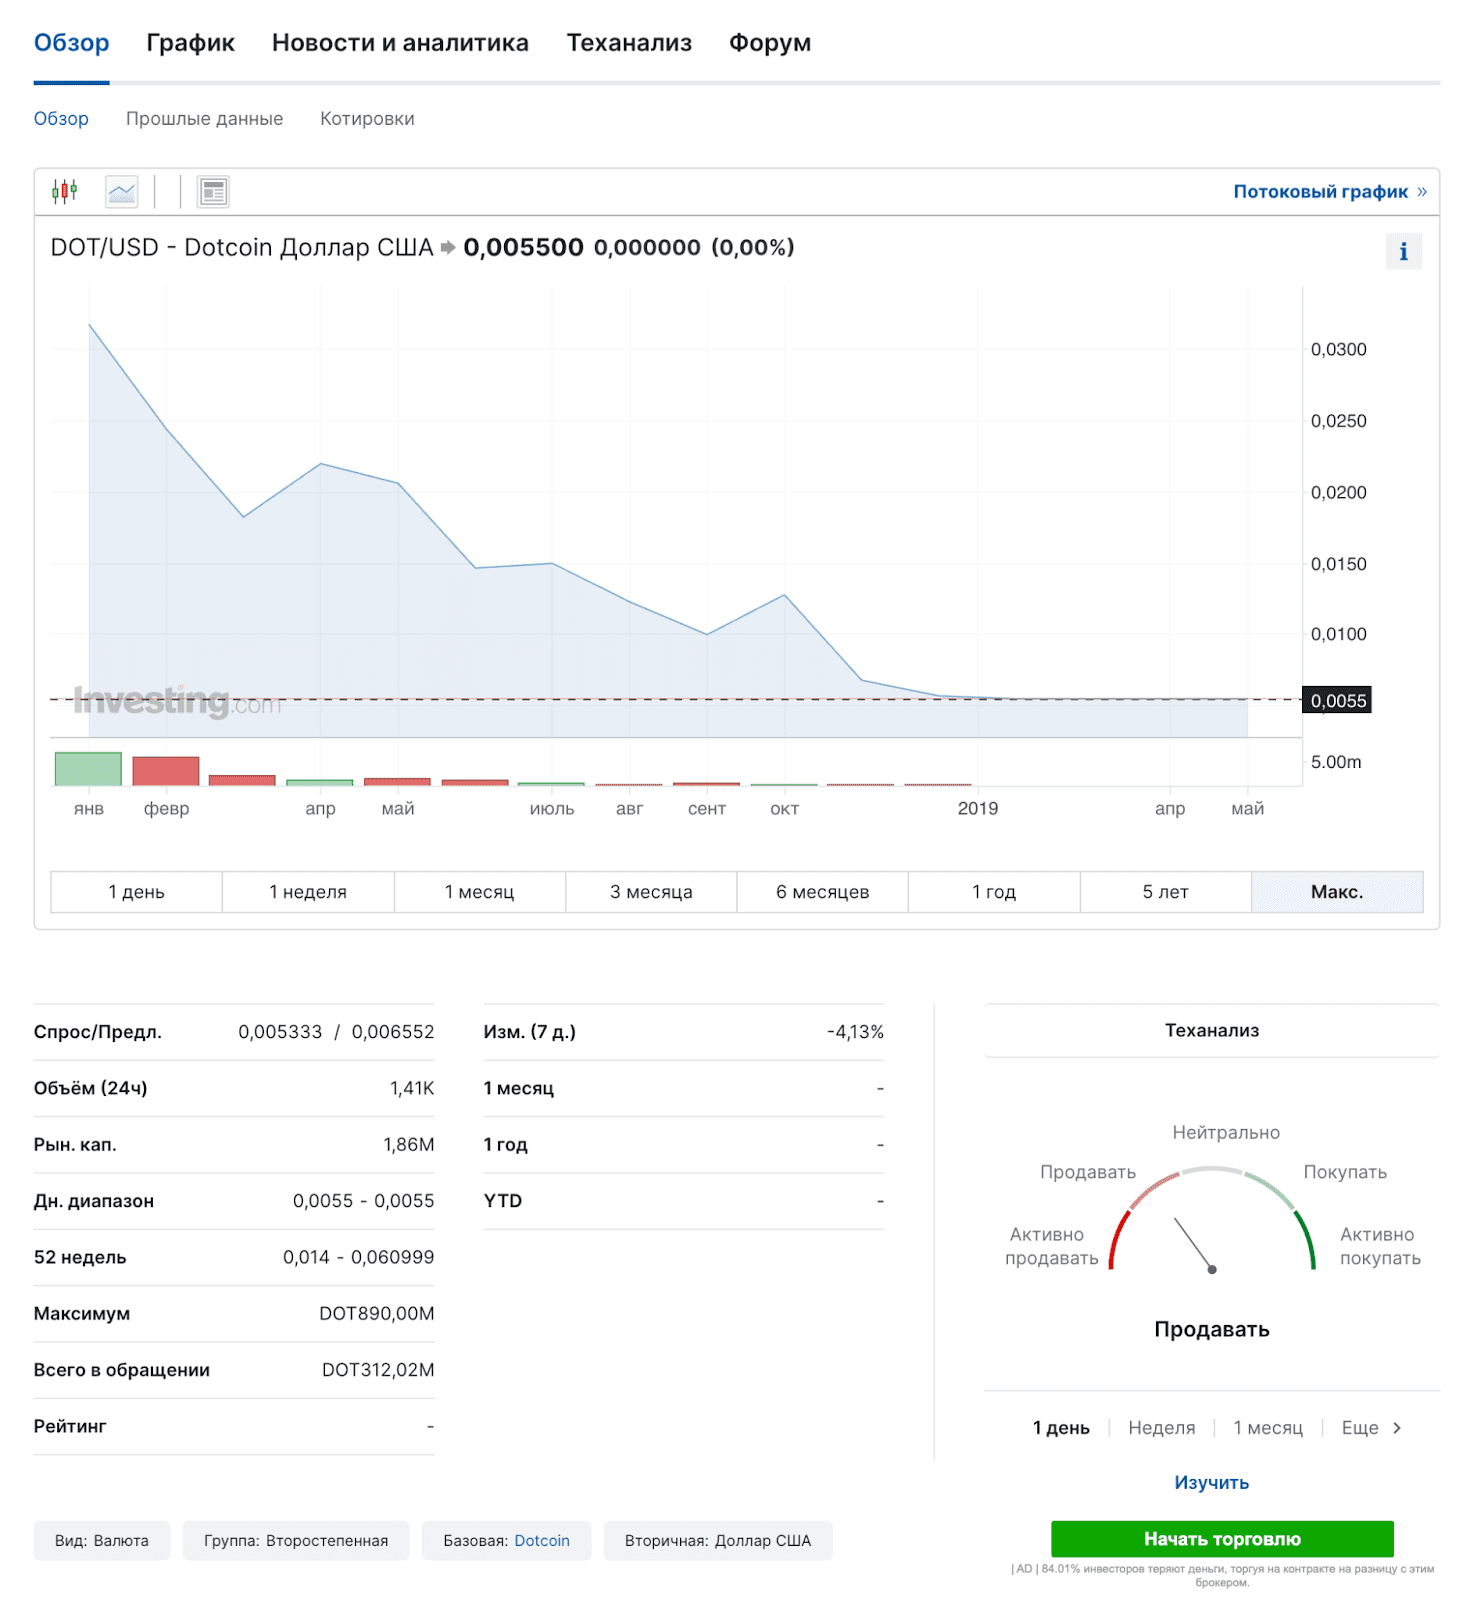Select the area chart type icon
Image resolution: width=1477 pixels, height=1600 pixels.
click(122, 191)
